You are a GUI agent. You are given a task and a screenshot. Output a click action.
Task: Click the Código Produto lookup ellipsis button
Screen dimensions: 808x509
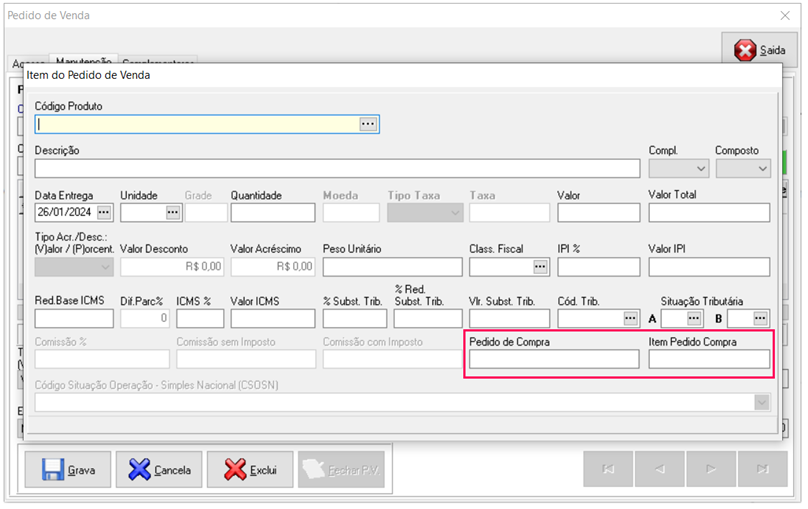[368, 124]
